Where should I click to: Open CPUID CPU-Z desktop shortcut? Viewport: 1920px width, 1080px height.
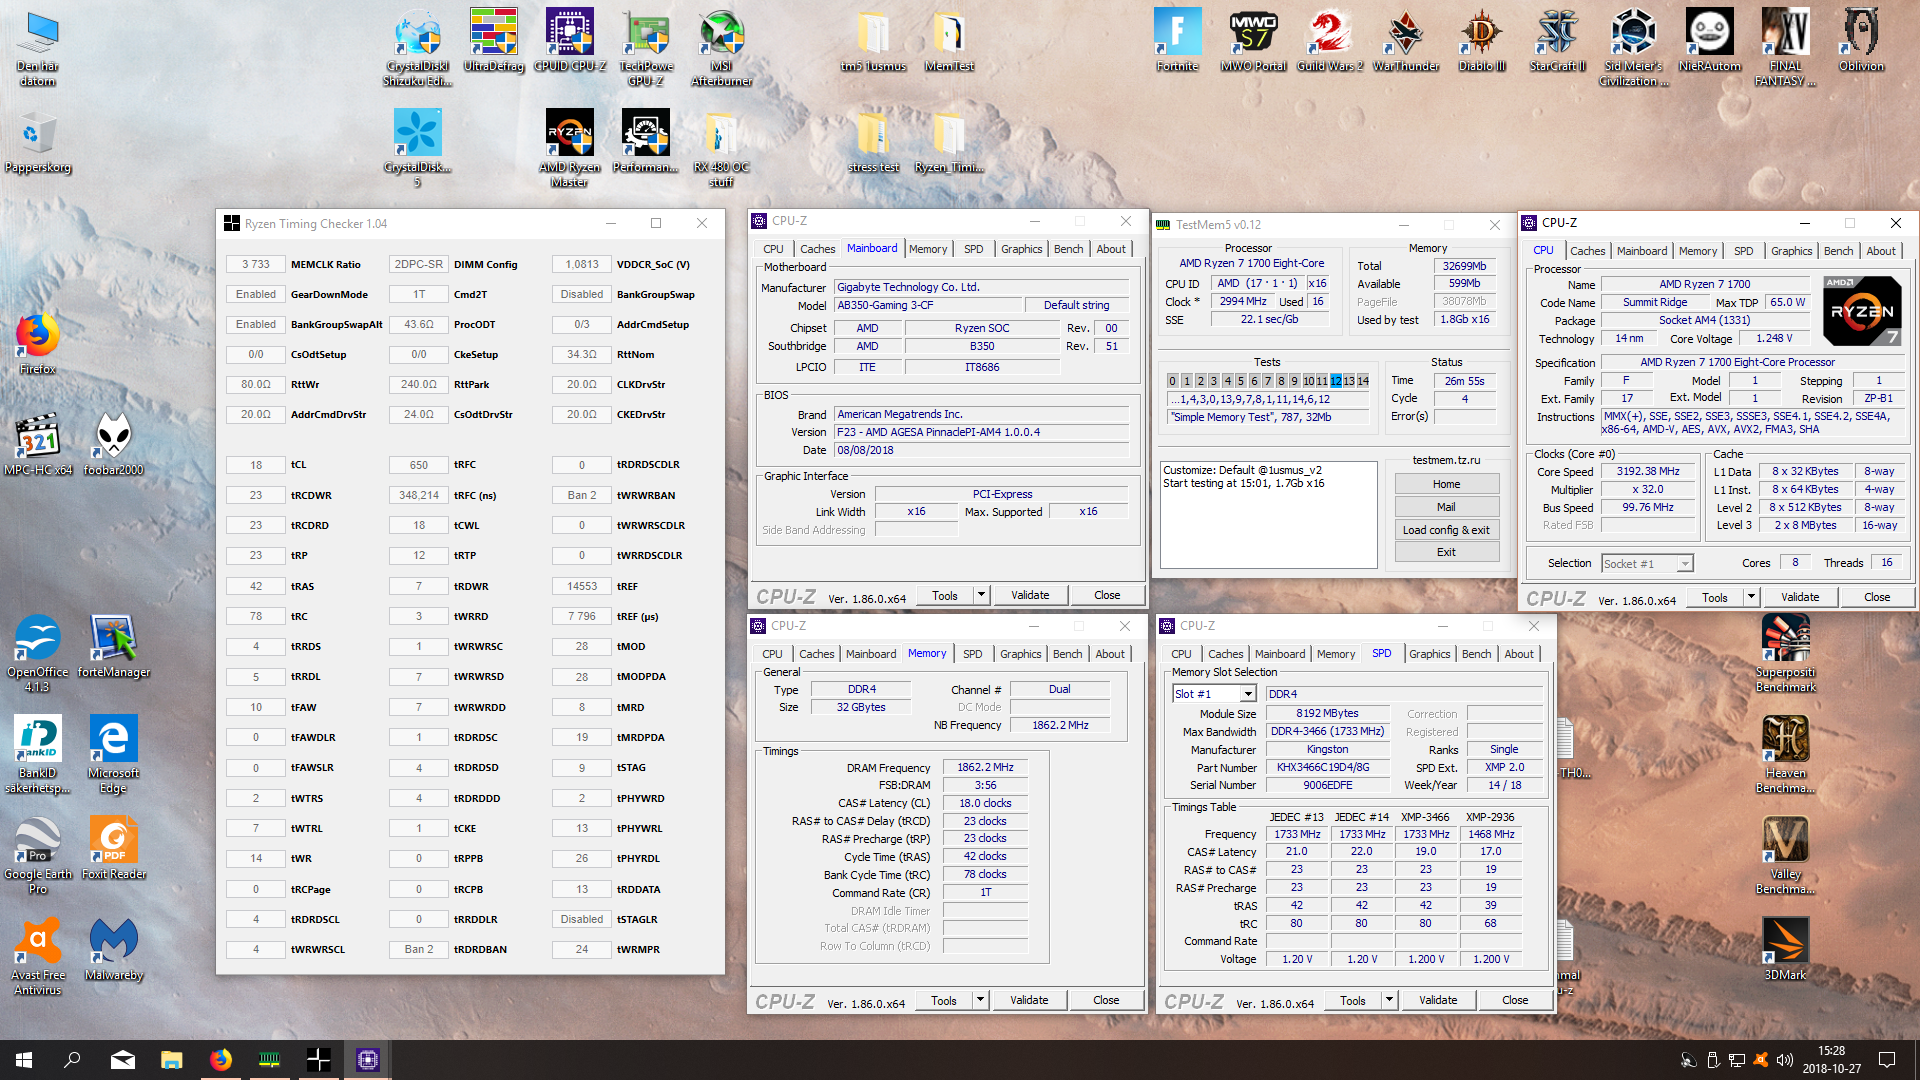pos(570,40)
